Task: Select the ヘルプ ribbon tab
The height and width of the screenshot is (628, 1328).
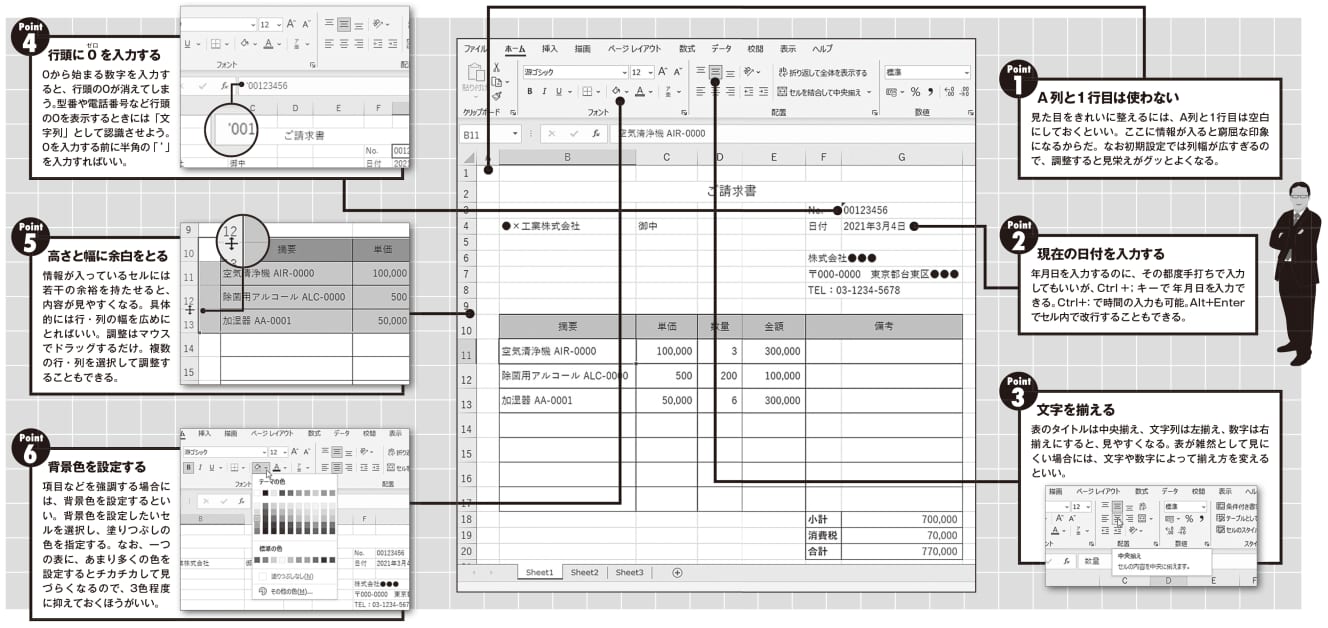Action: pos(822,48)
